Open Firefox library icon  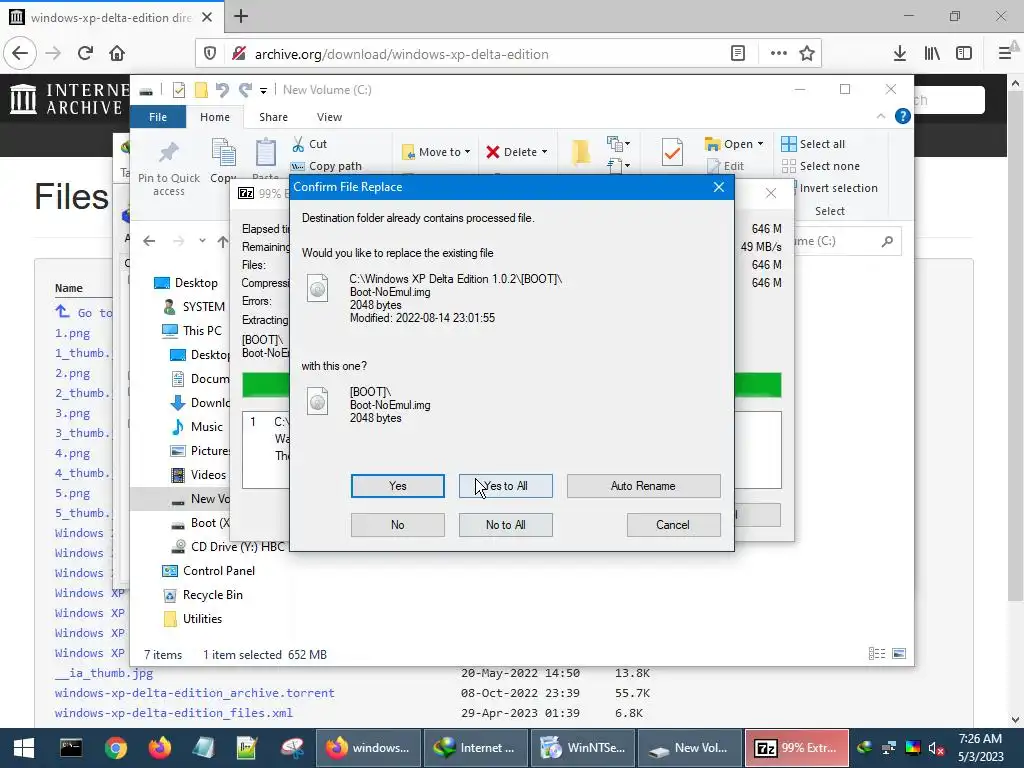point(932,54)
